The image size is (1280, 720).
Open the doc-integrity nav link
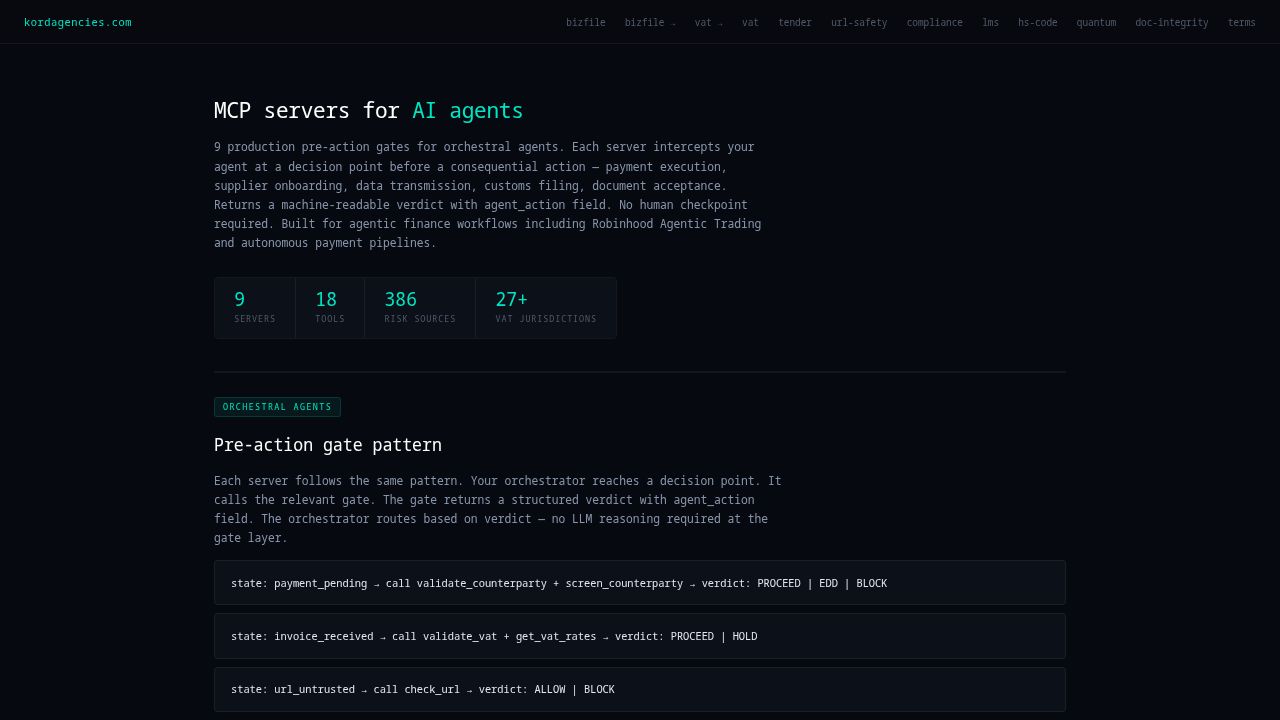(1171, 23)
